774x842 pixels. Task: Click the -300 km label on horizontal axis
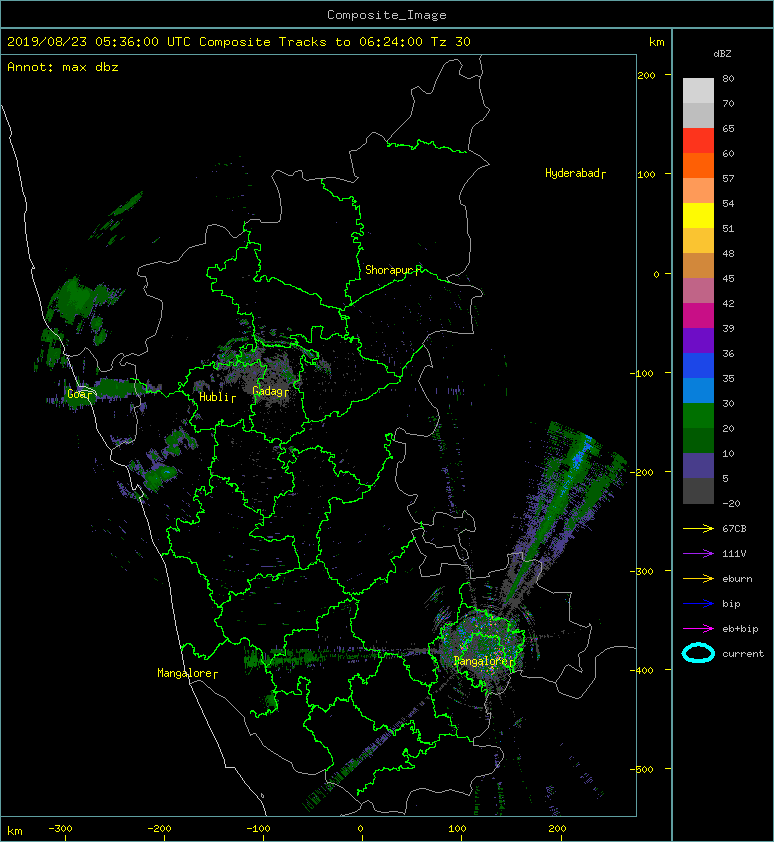point(60,829)
